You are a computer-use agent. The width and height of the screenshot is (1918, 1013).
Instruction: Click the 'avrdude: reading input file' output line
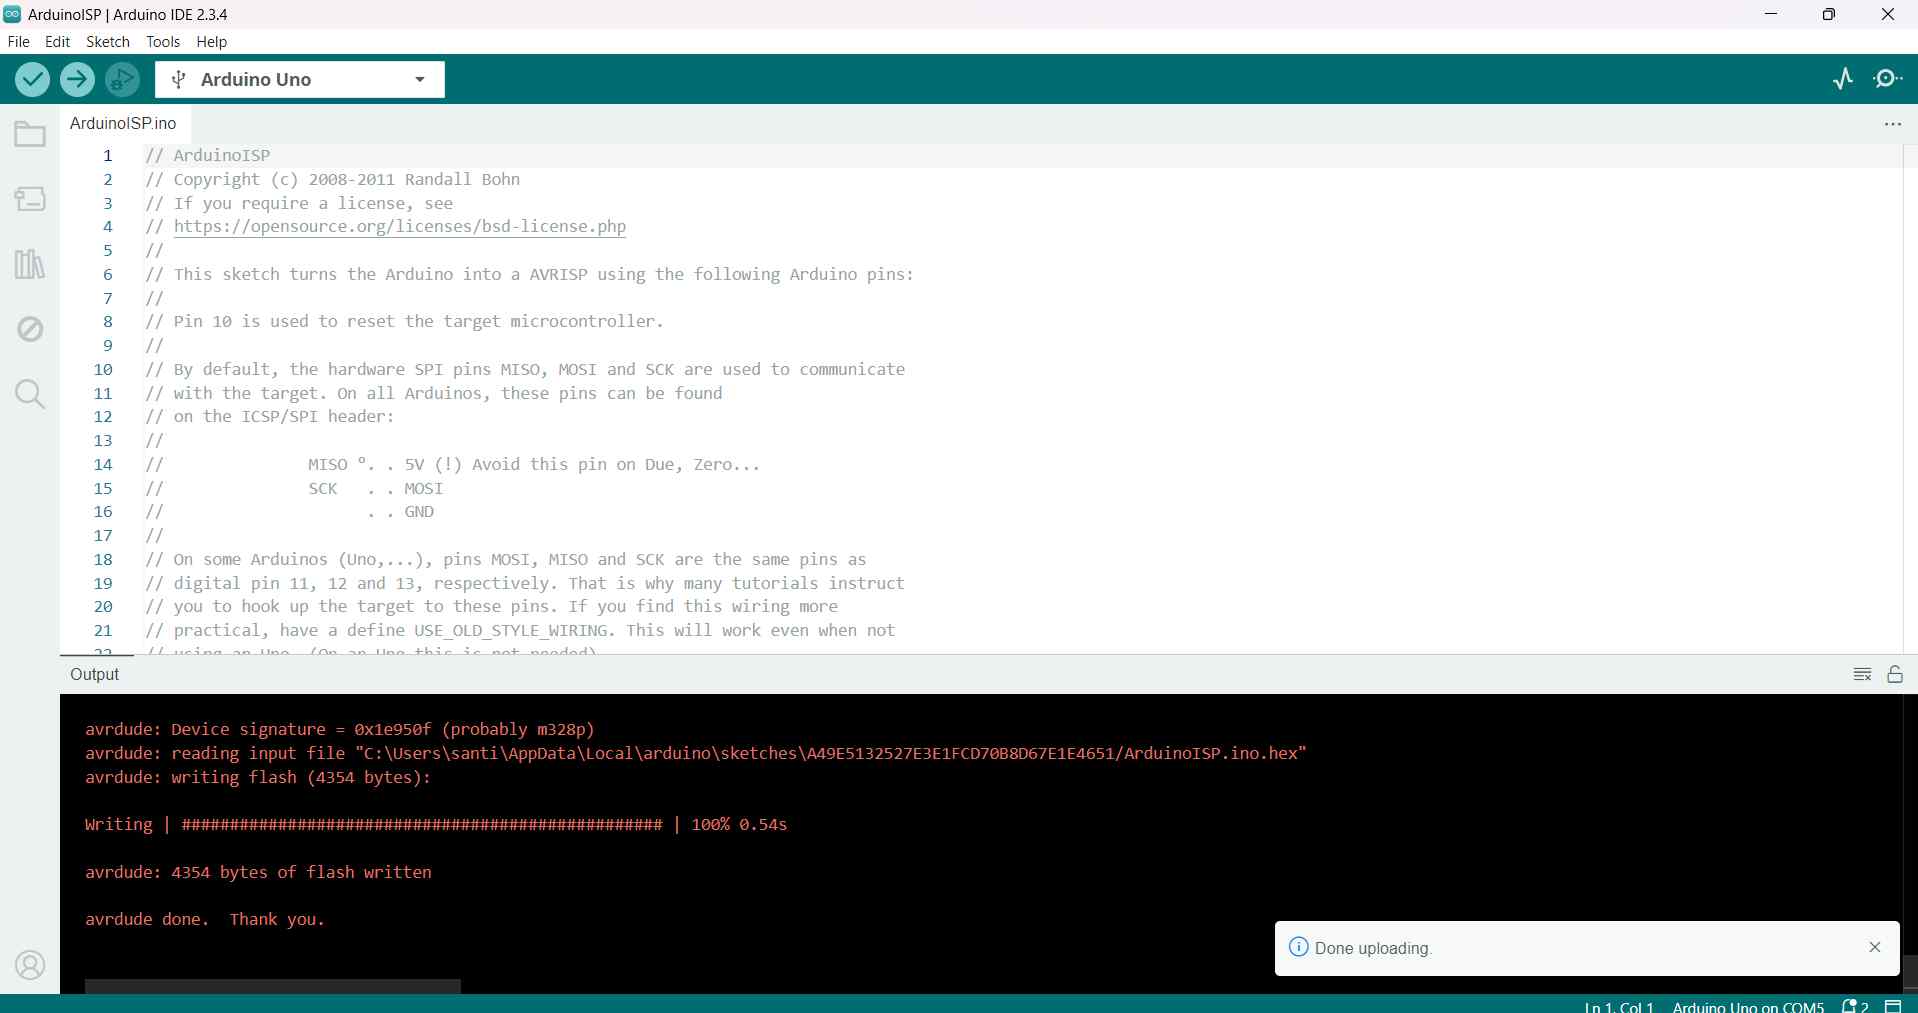(696, 754)
